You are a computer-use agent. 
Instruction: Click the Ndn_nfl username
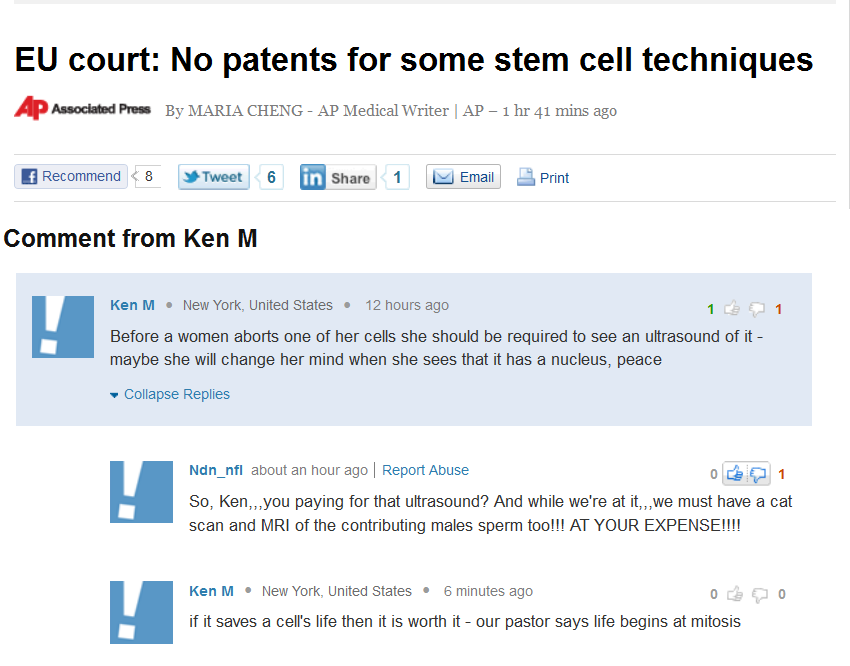coord(216,470)
